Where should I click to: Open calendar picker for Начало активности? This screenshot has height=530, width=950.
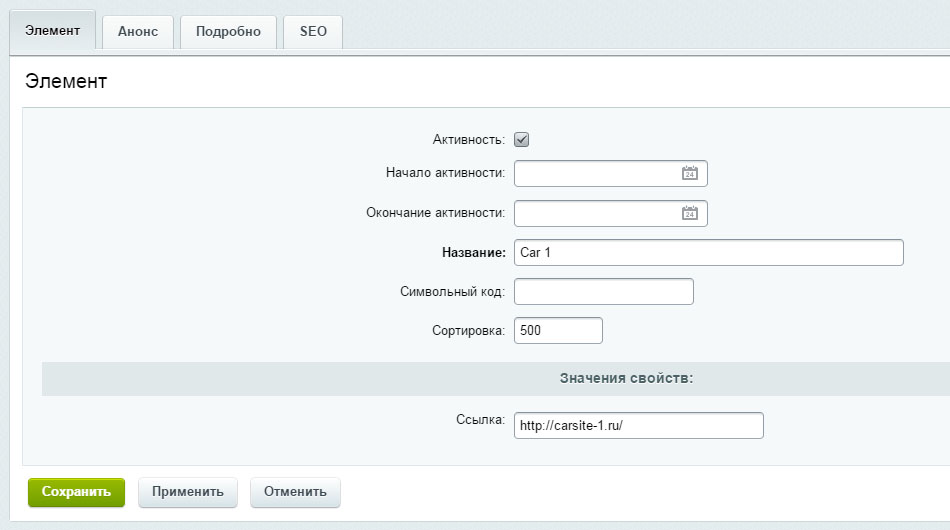click(689, 173)
